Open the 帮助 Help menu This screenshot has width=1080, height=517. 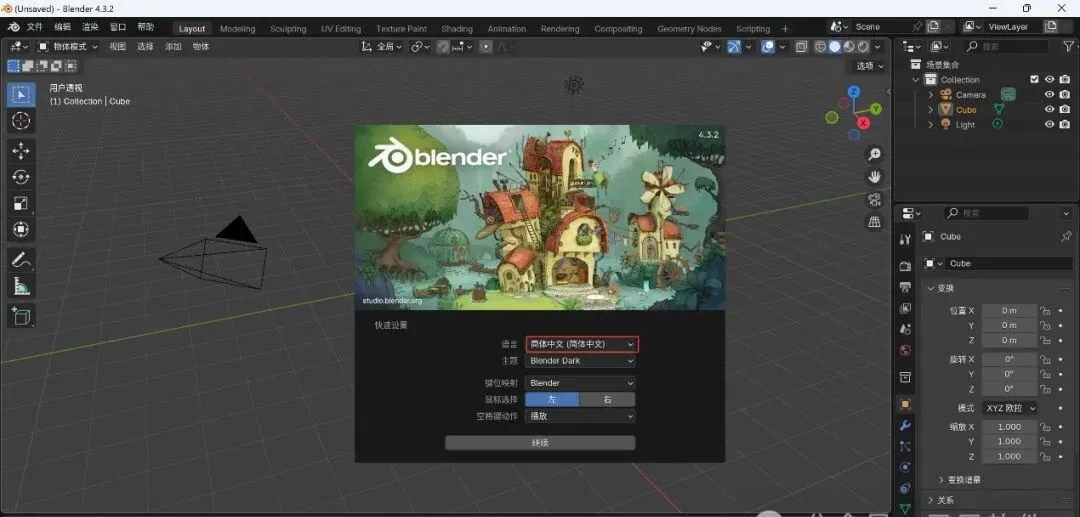145,28
